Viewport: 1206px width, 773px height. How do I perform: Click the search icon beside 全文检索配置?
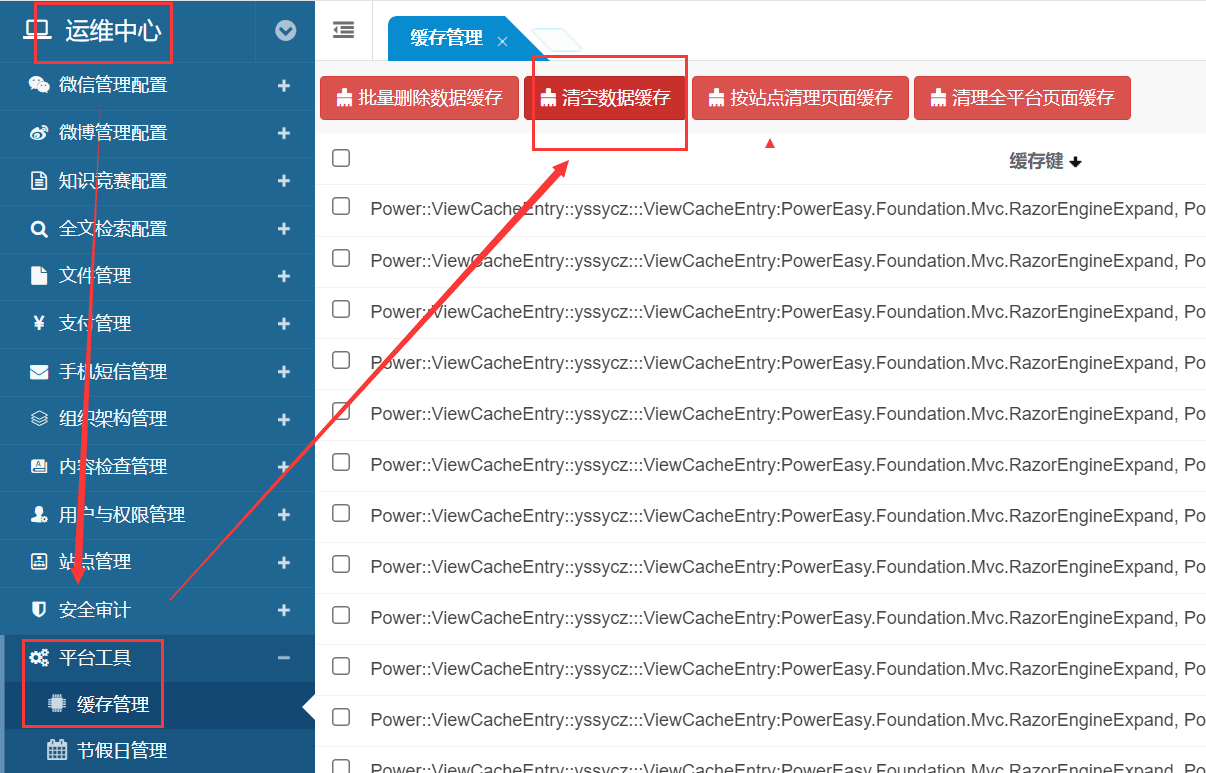point(39,229)
